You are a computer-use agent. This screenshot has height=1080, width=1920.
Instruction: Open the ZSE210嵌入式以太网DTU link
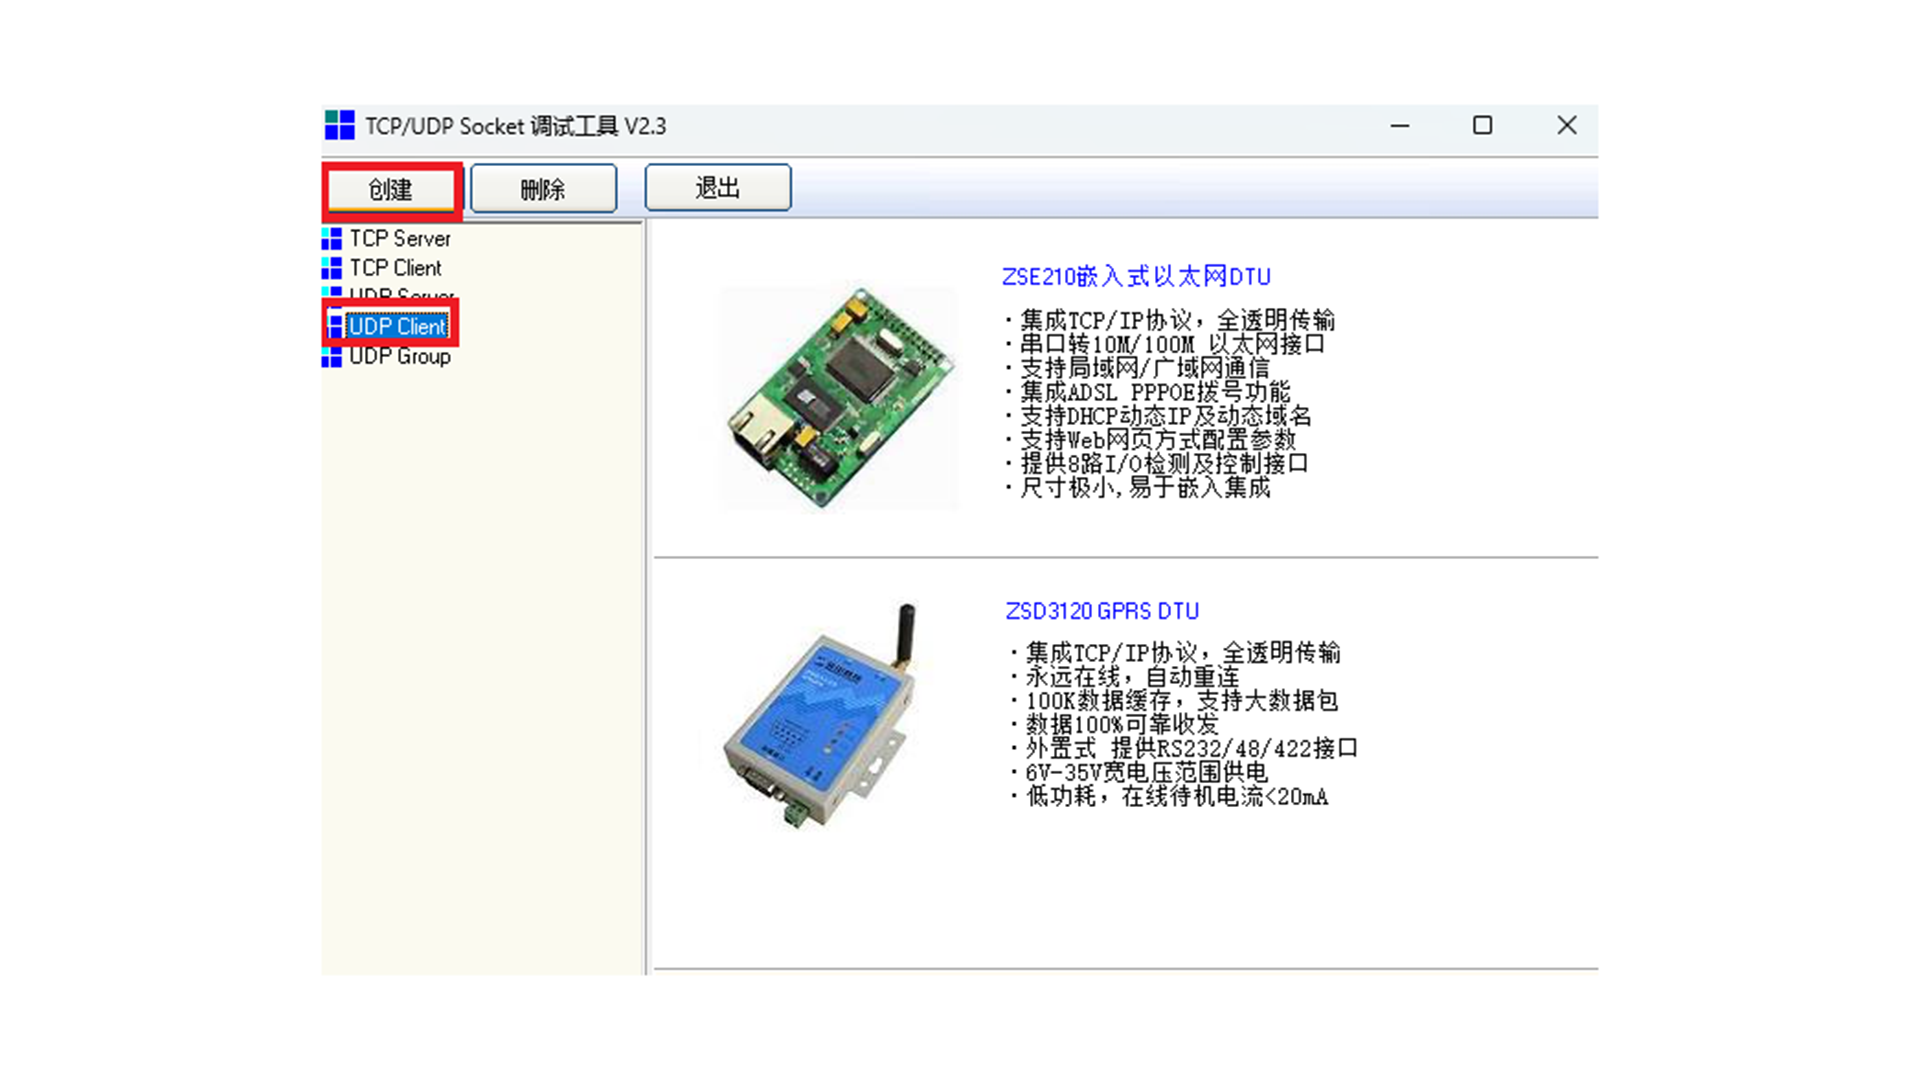[x=1136, y=277]
